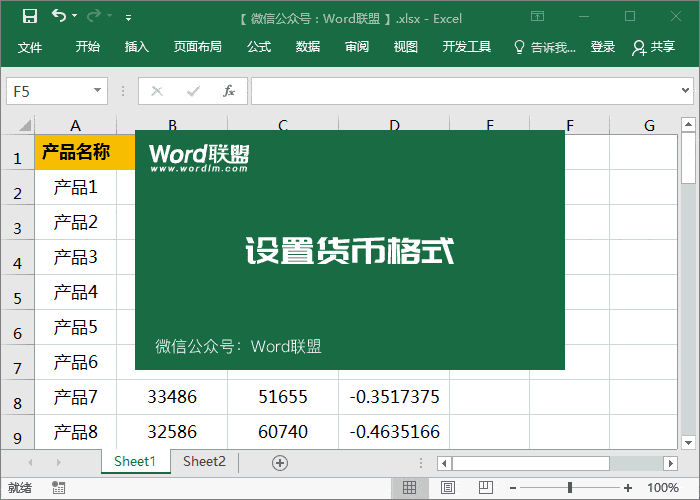This screenshot has width=700, height=500.
Task: Select row 5 header
Action: point(17,292)
